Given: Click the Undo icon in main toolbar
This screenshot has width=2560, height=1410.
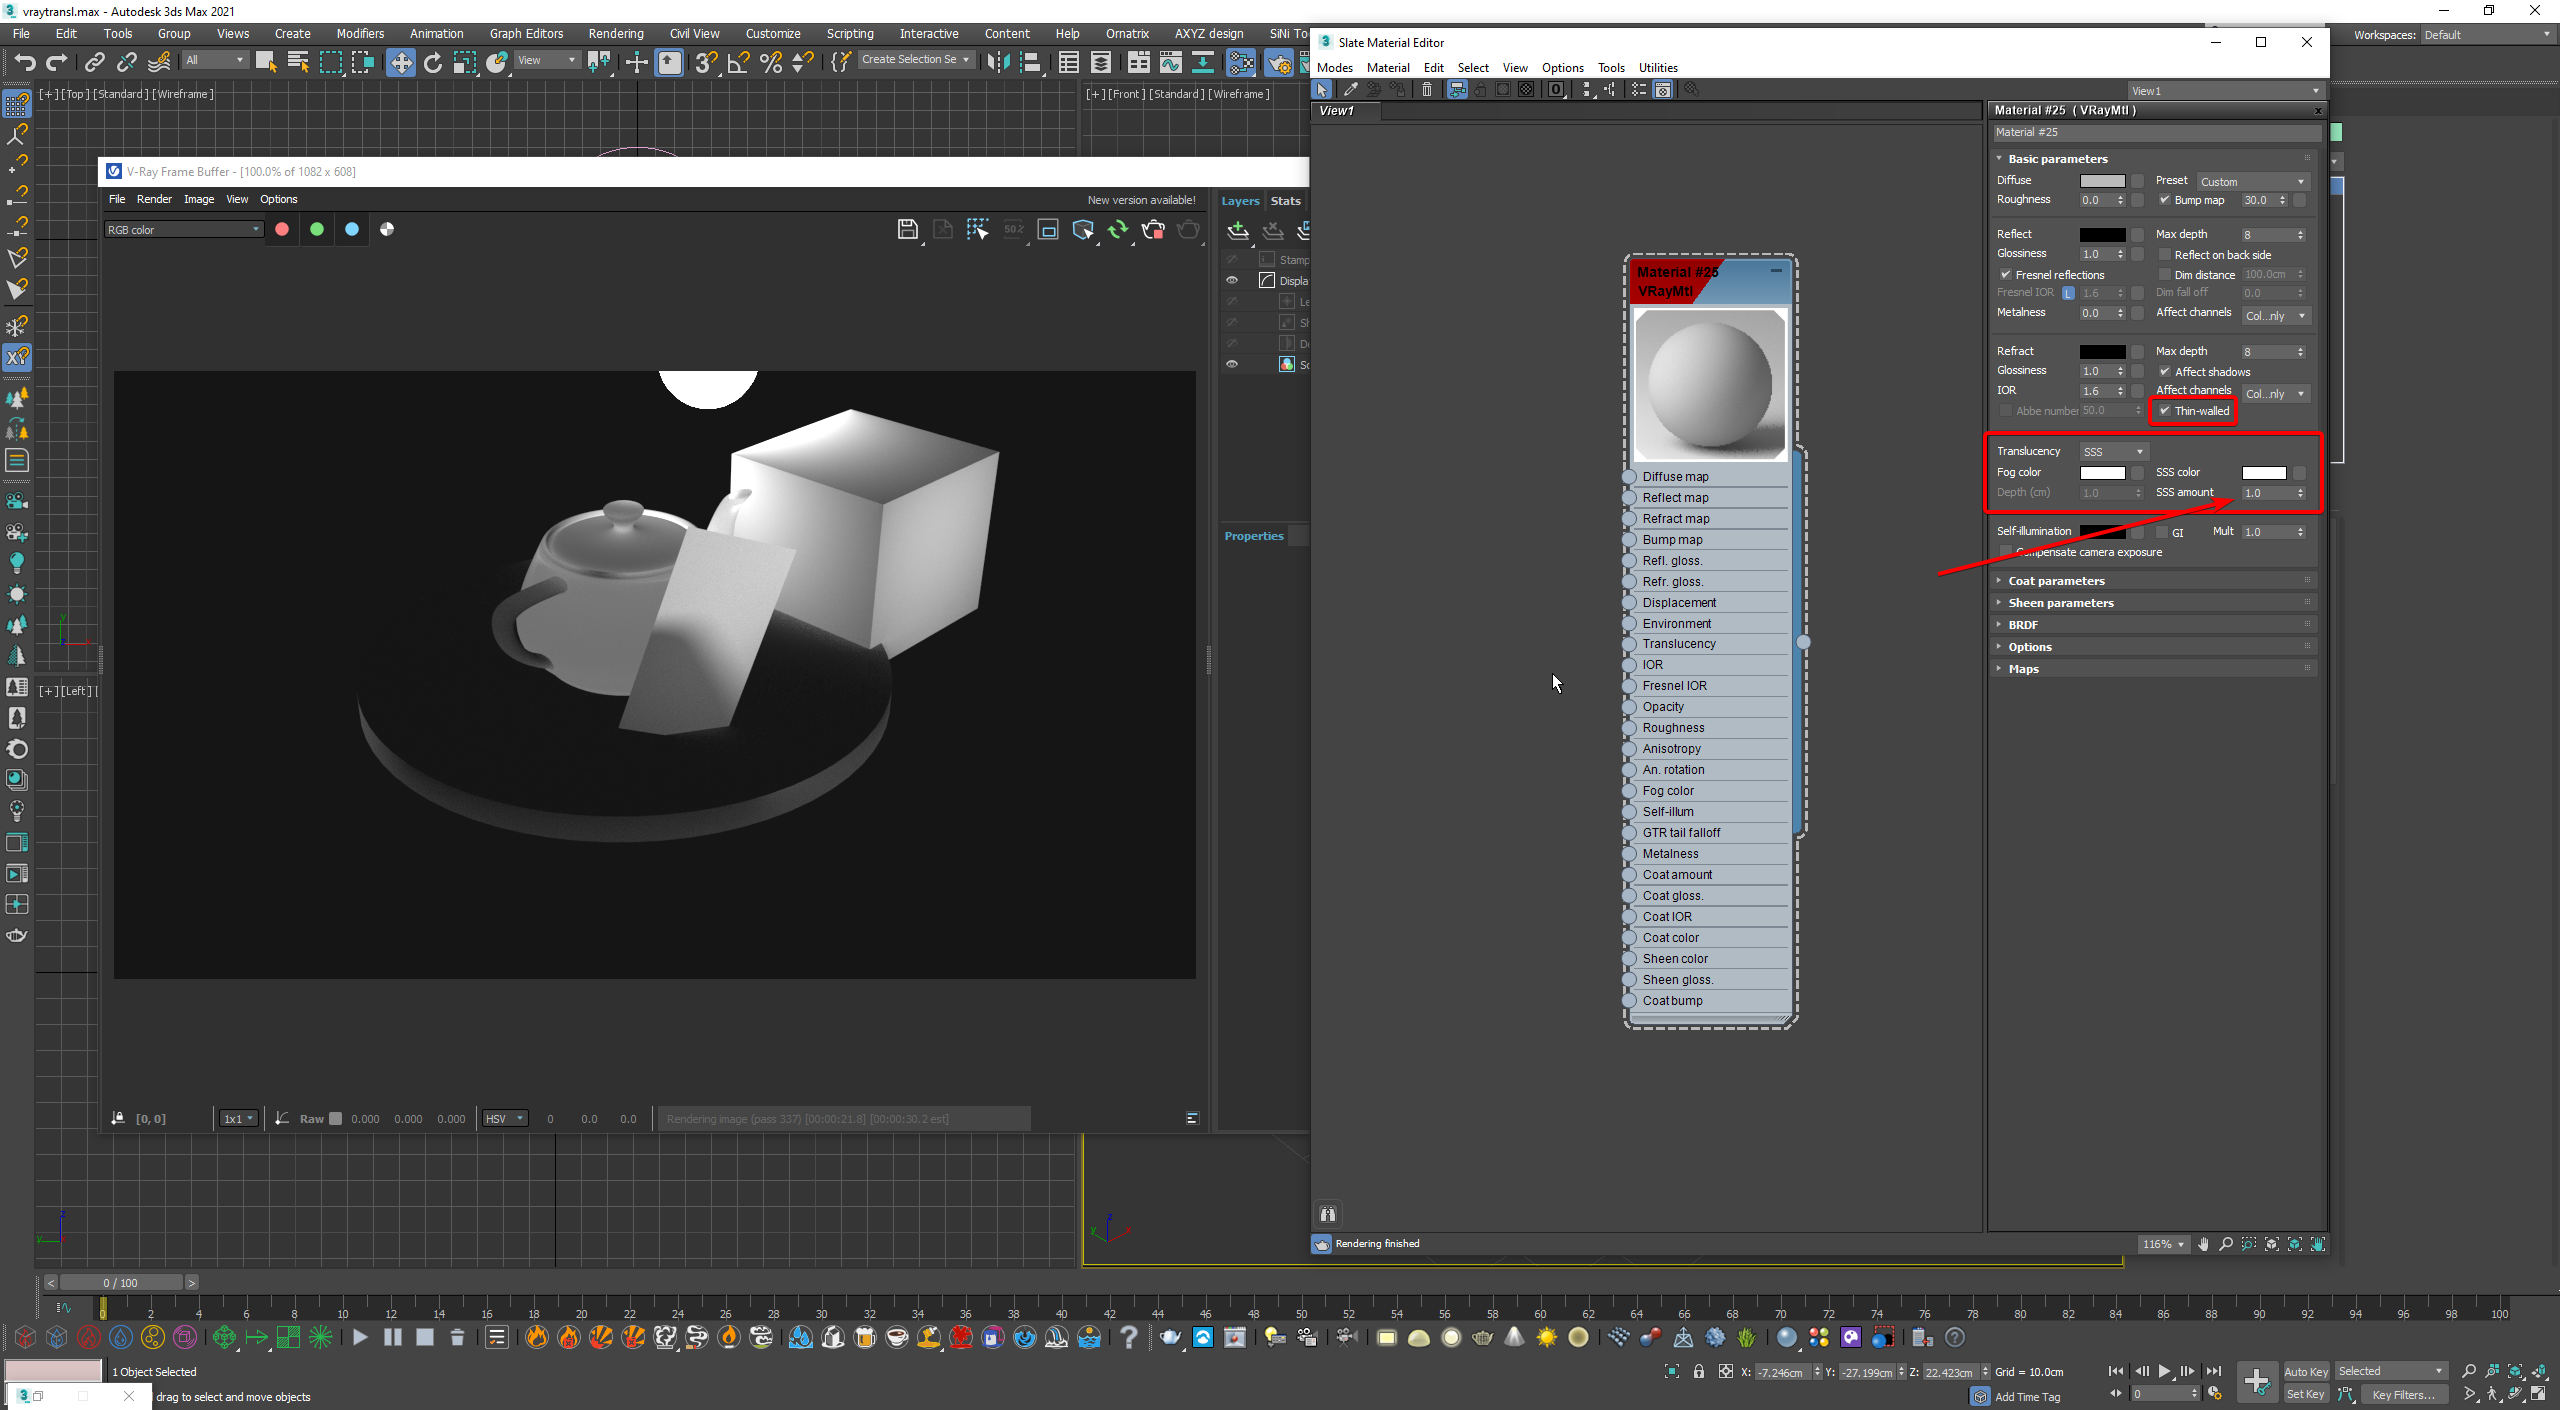Looking at the screenshot, I should pos(24,62).
